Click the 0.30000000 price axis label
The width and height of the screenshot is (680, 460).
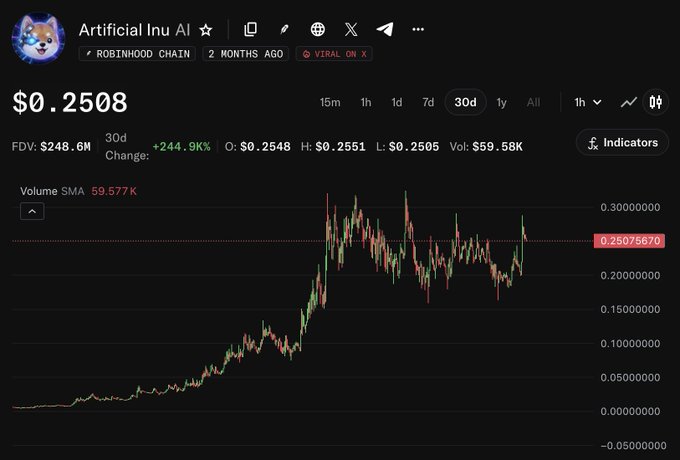[631, 207]
